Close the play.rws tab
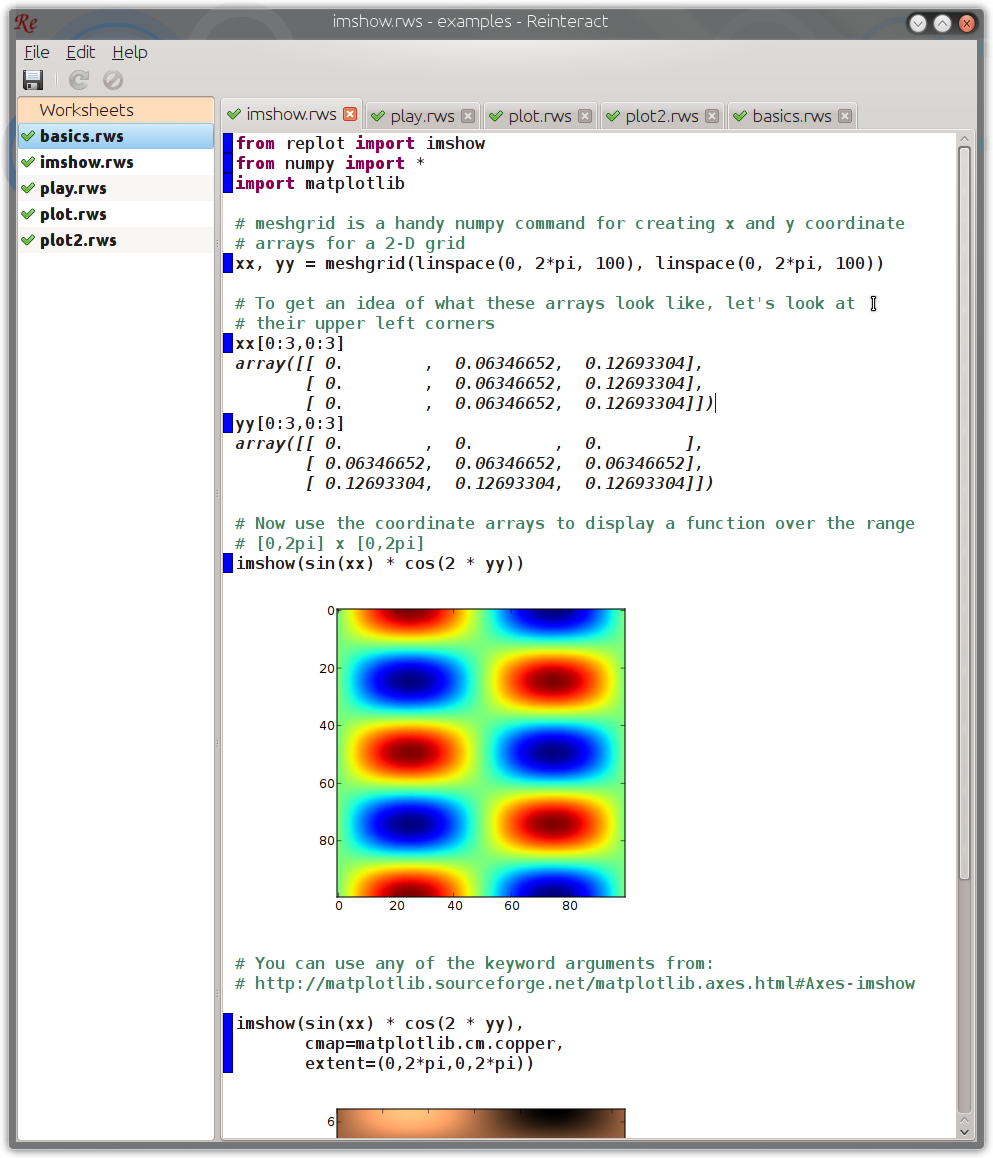 click(468, 116)
